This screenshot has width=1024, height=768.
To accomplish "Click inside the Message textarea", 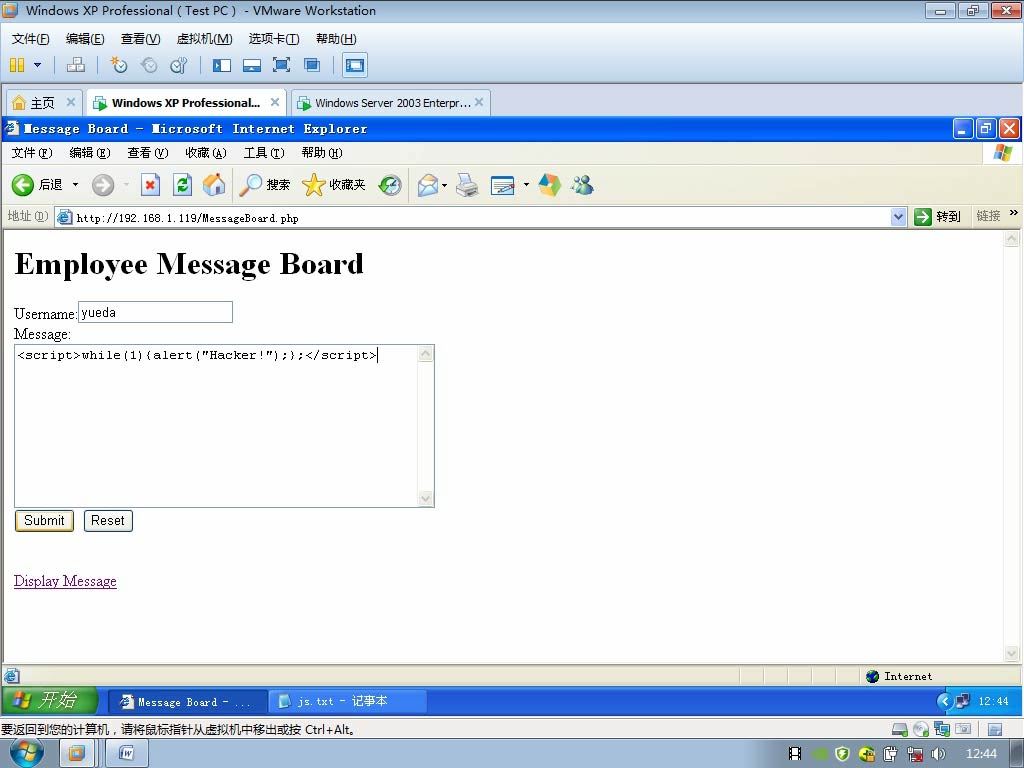I will [216, 426].
